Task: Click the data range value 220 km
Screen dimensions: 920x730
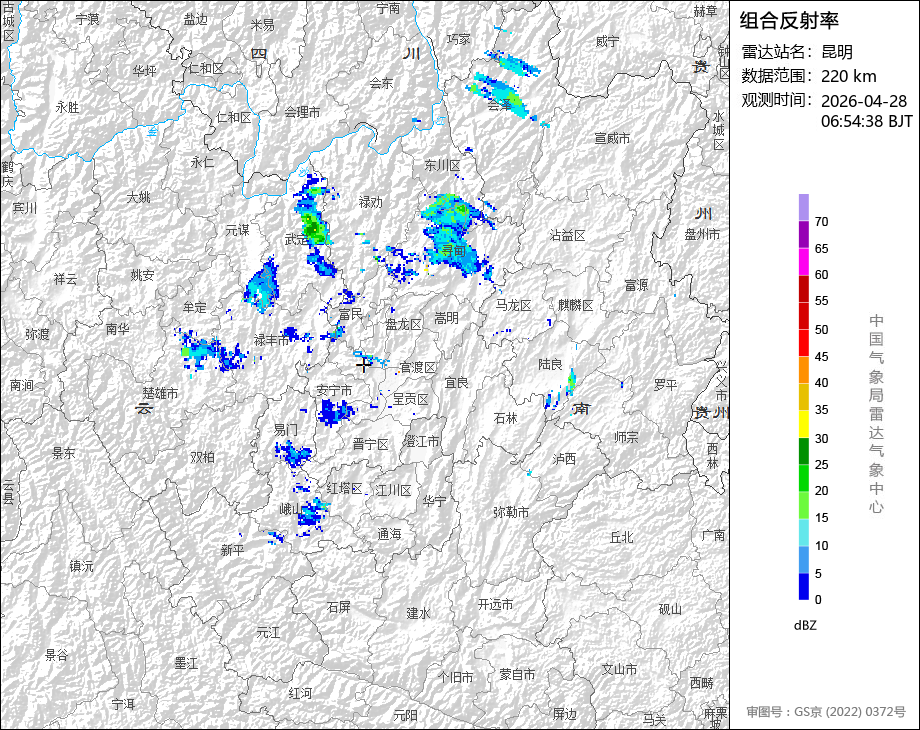Action: (848, 76)
